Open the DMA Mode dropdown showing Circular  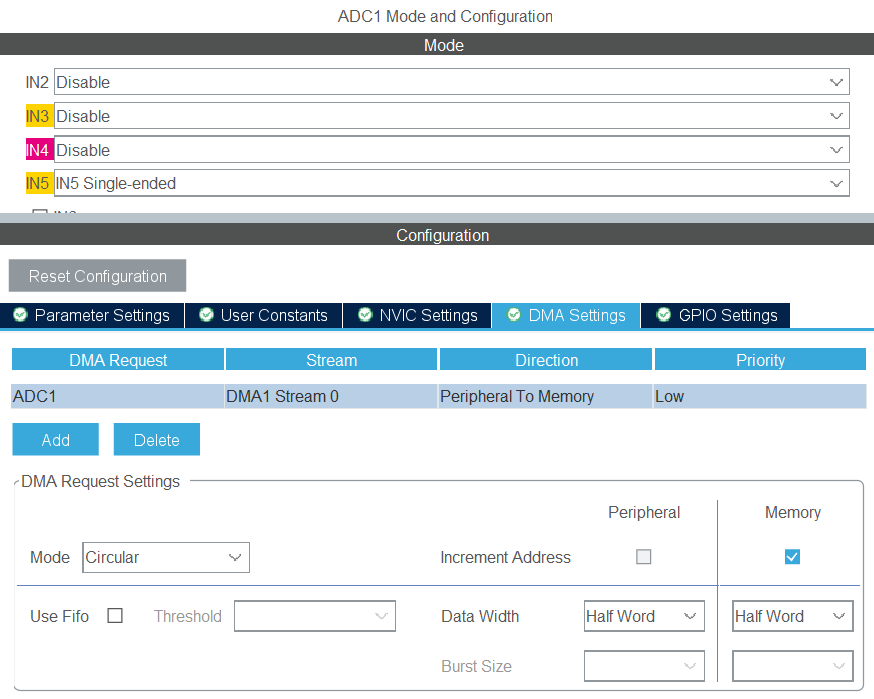236,557
